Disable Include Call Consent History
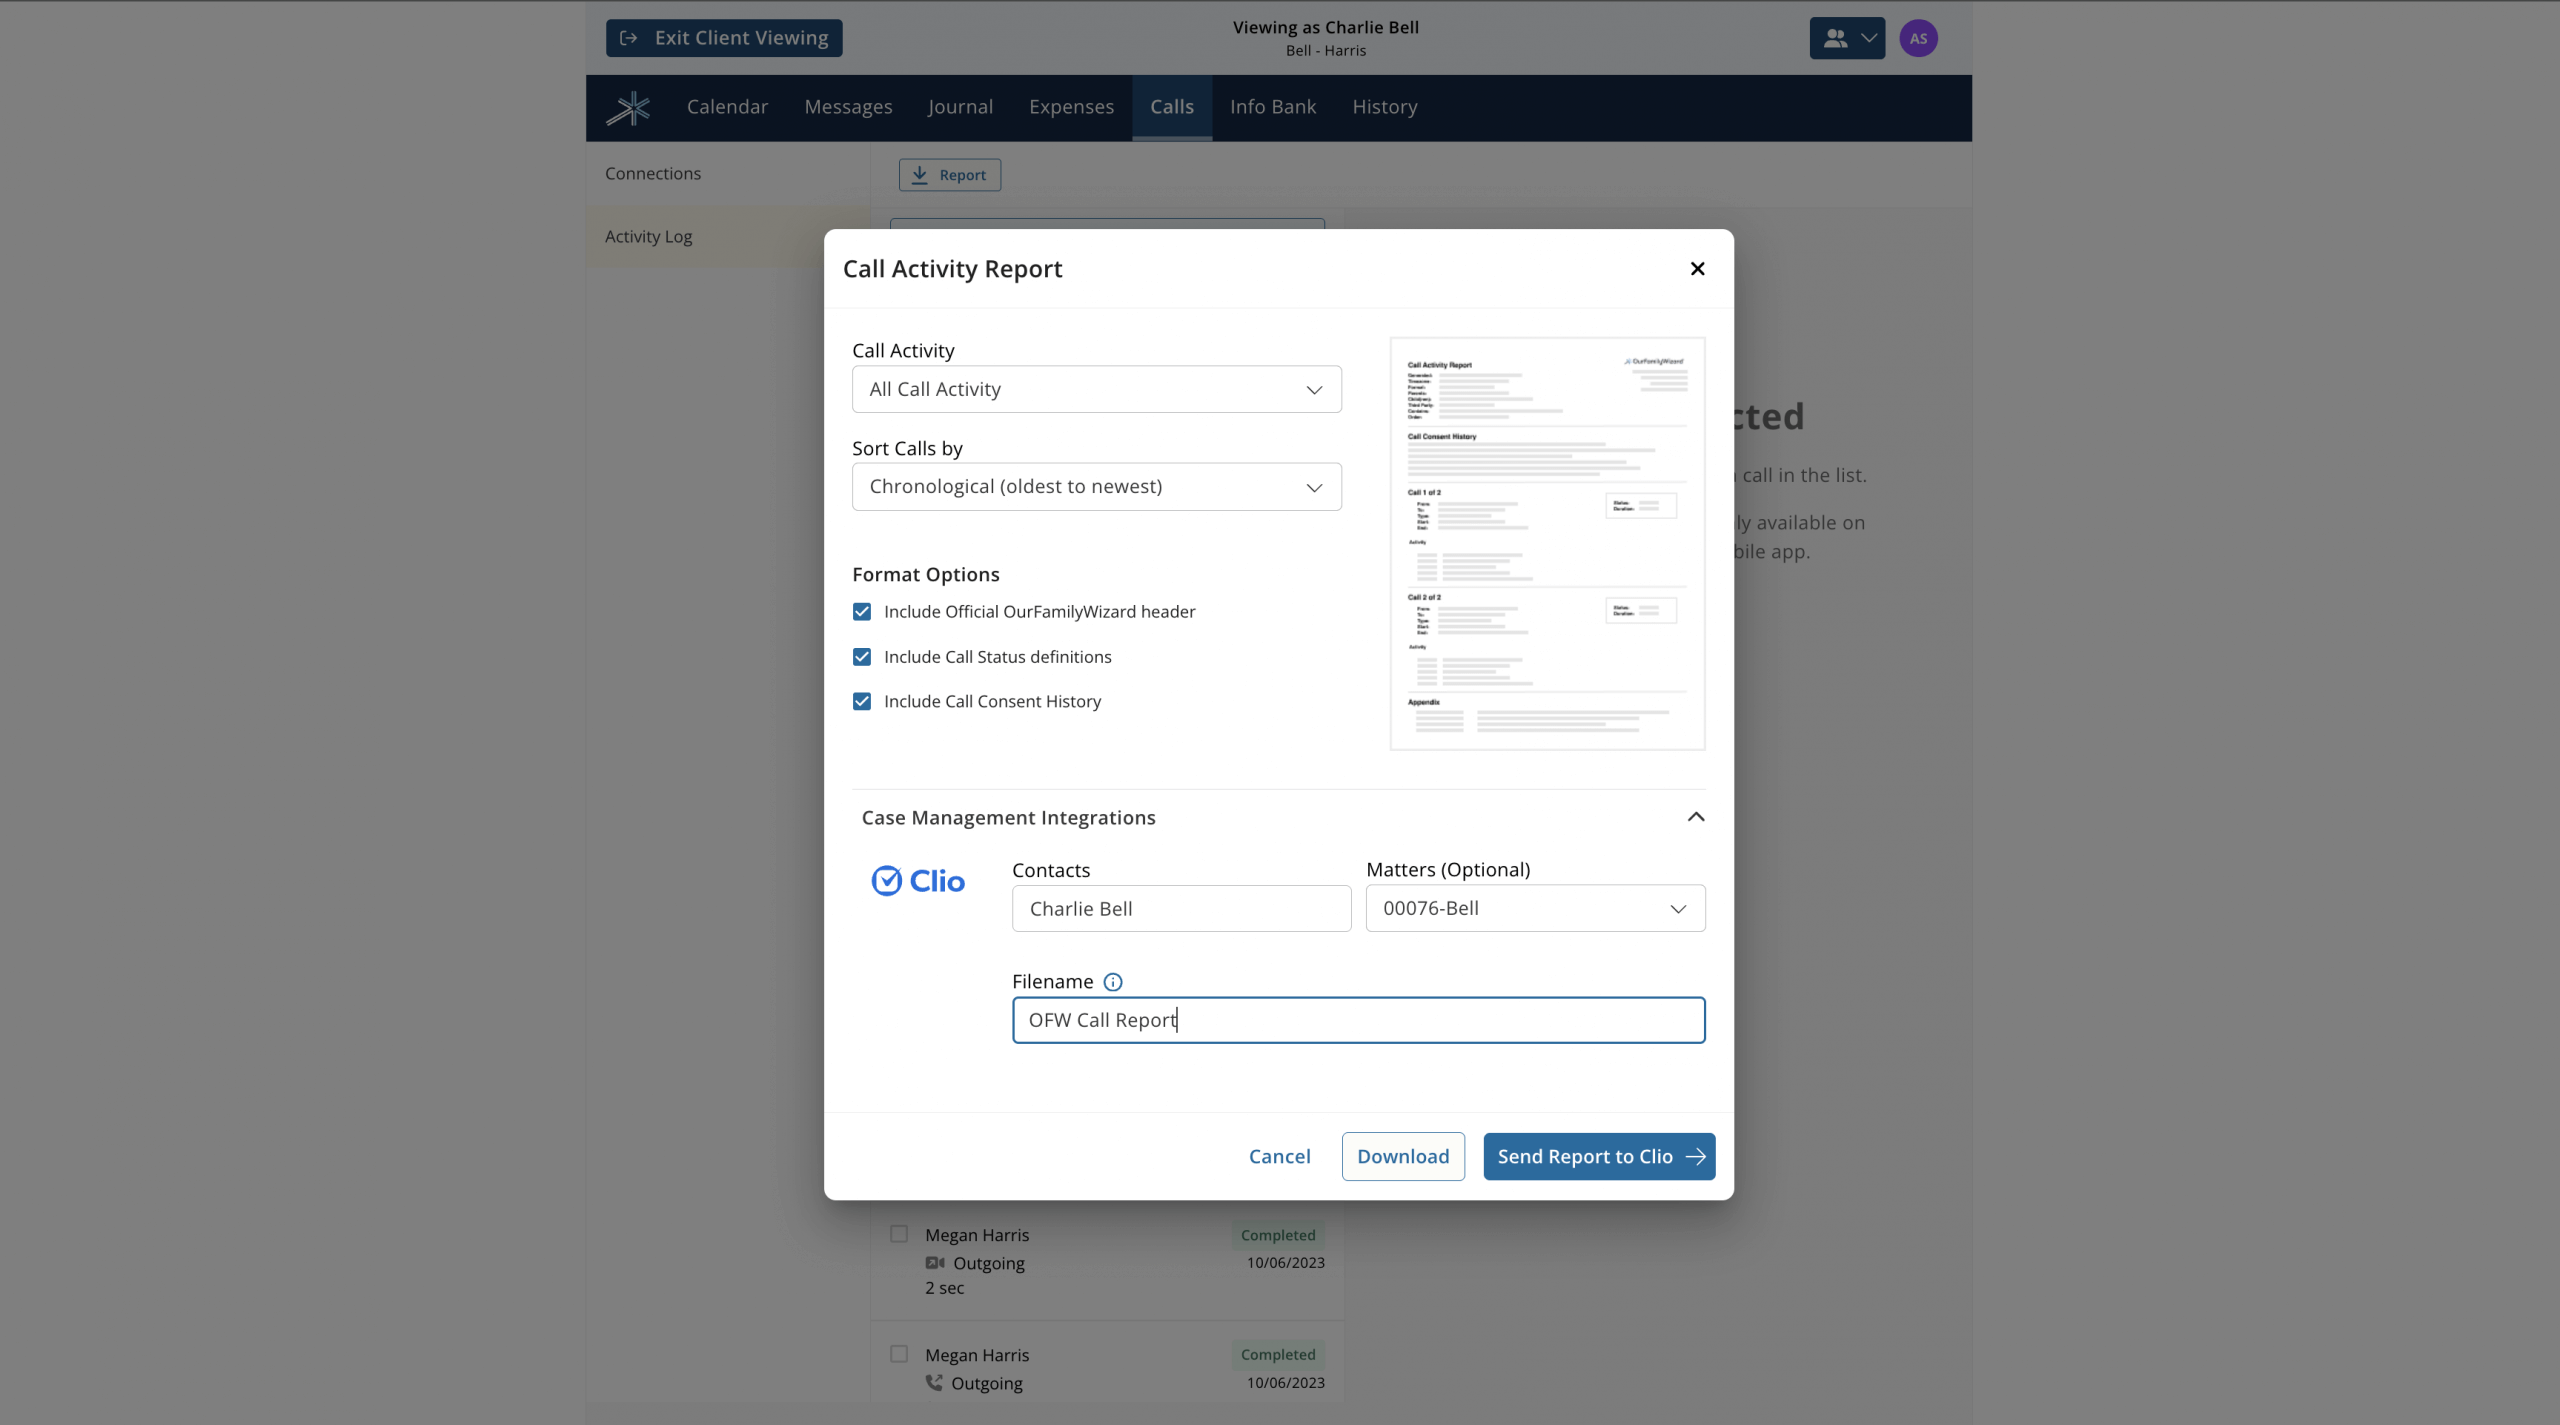 (x=862, y=702)
